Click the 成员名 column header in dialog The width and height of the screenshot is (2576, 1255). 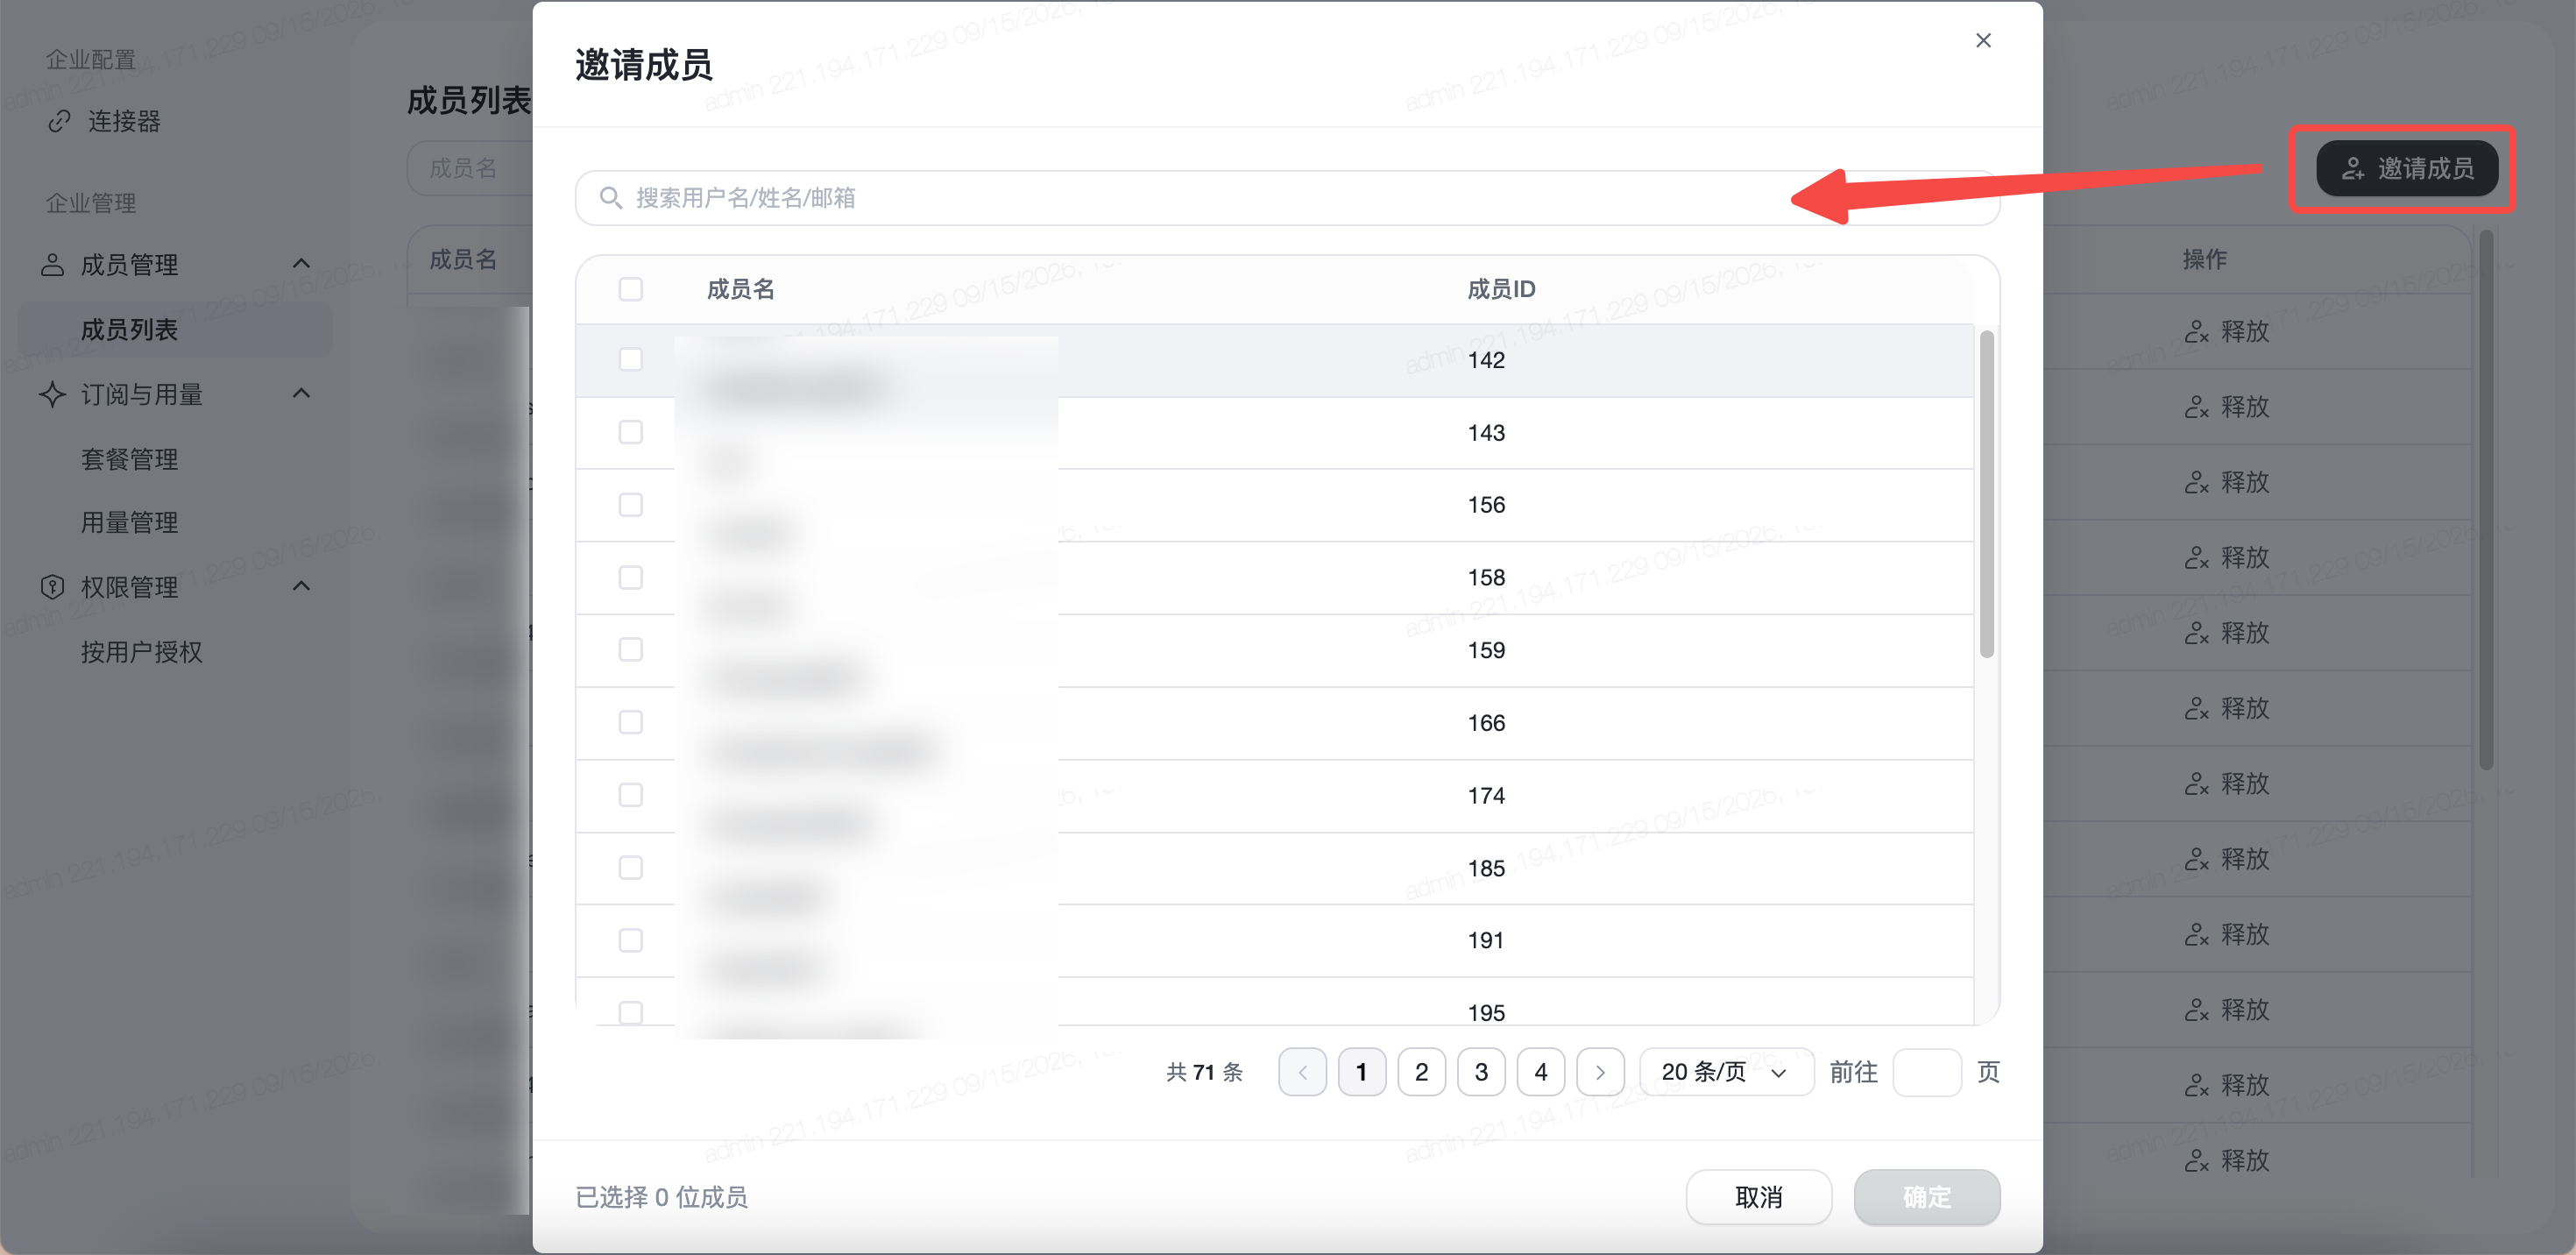click(x=741, y=289)
